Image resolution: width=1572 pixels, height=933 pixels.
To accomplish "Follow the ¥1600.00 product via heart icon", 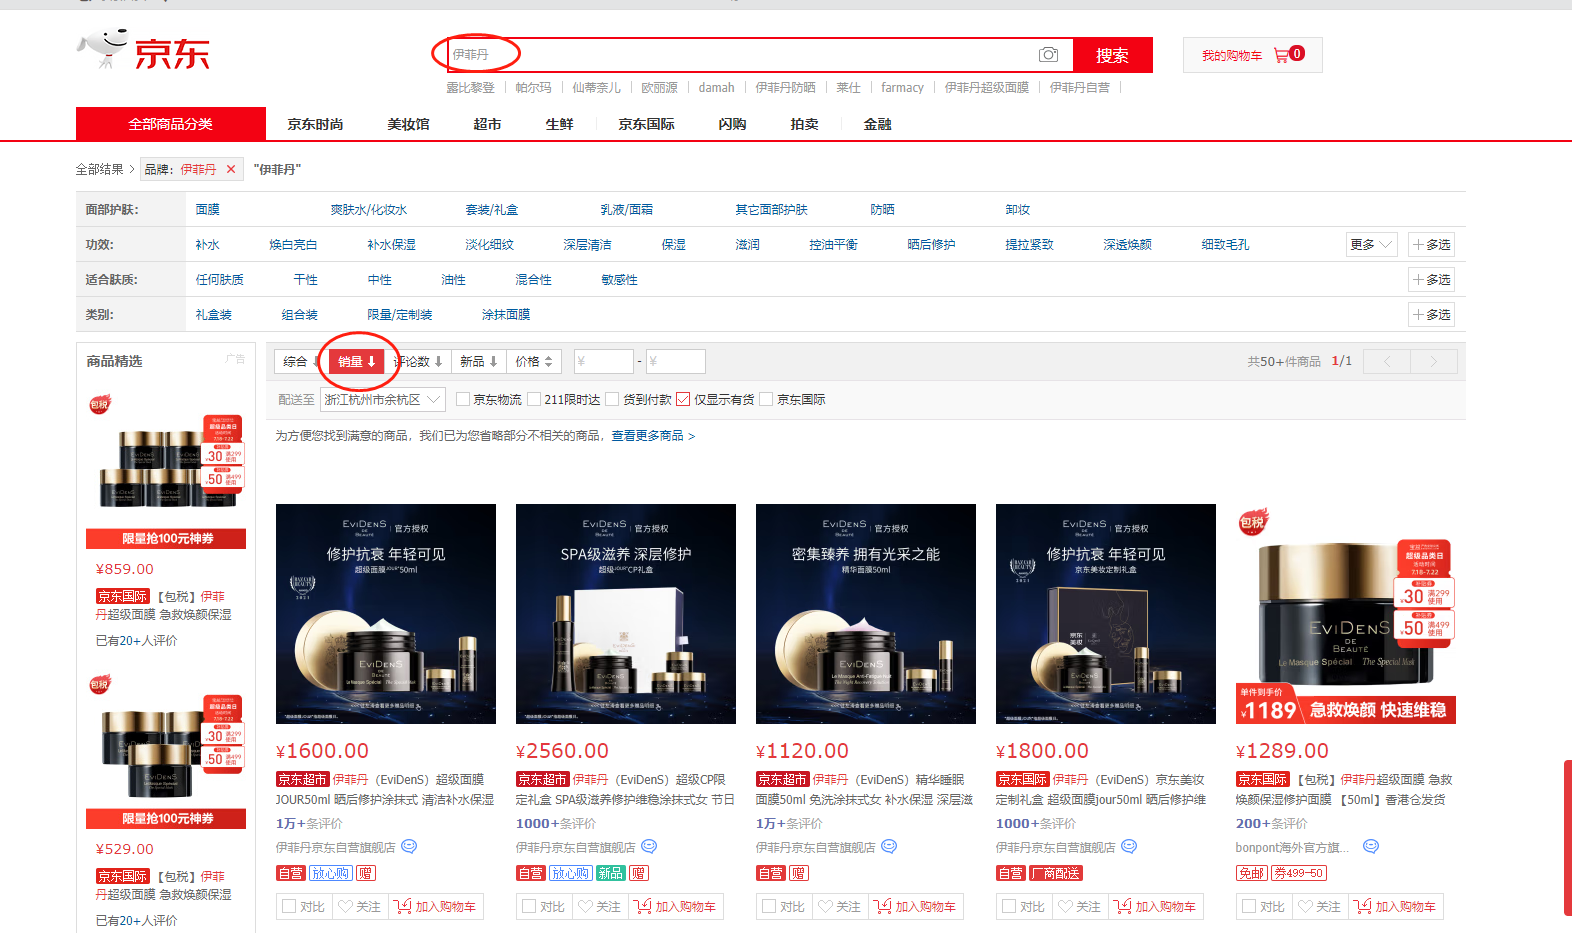I will [360, 907].
